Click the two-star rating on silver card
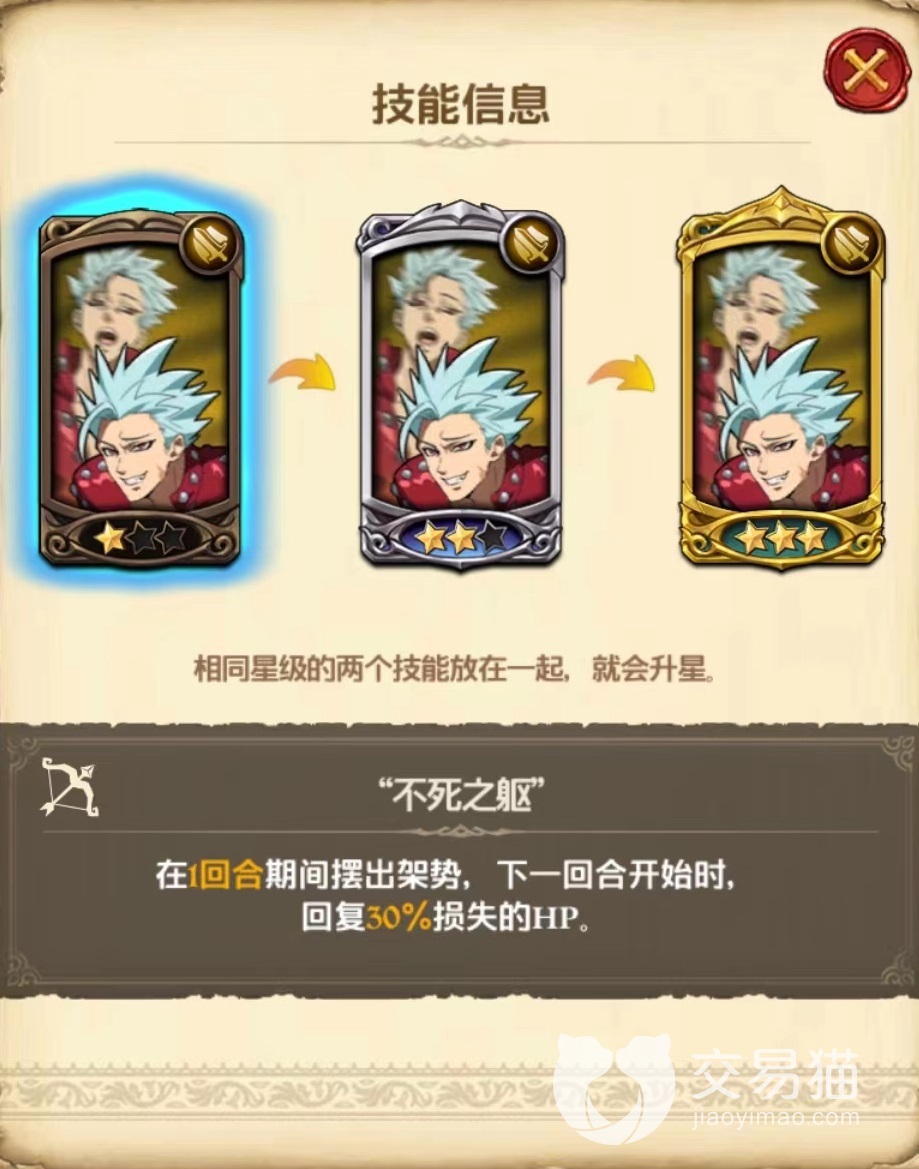This screenshot has height=1169, width=919. point(460,537)
